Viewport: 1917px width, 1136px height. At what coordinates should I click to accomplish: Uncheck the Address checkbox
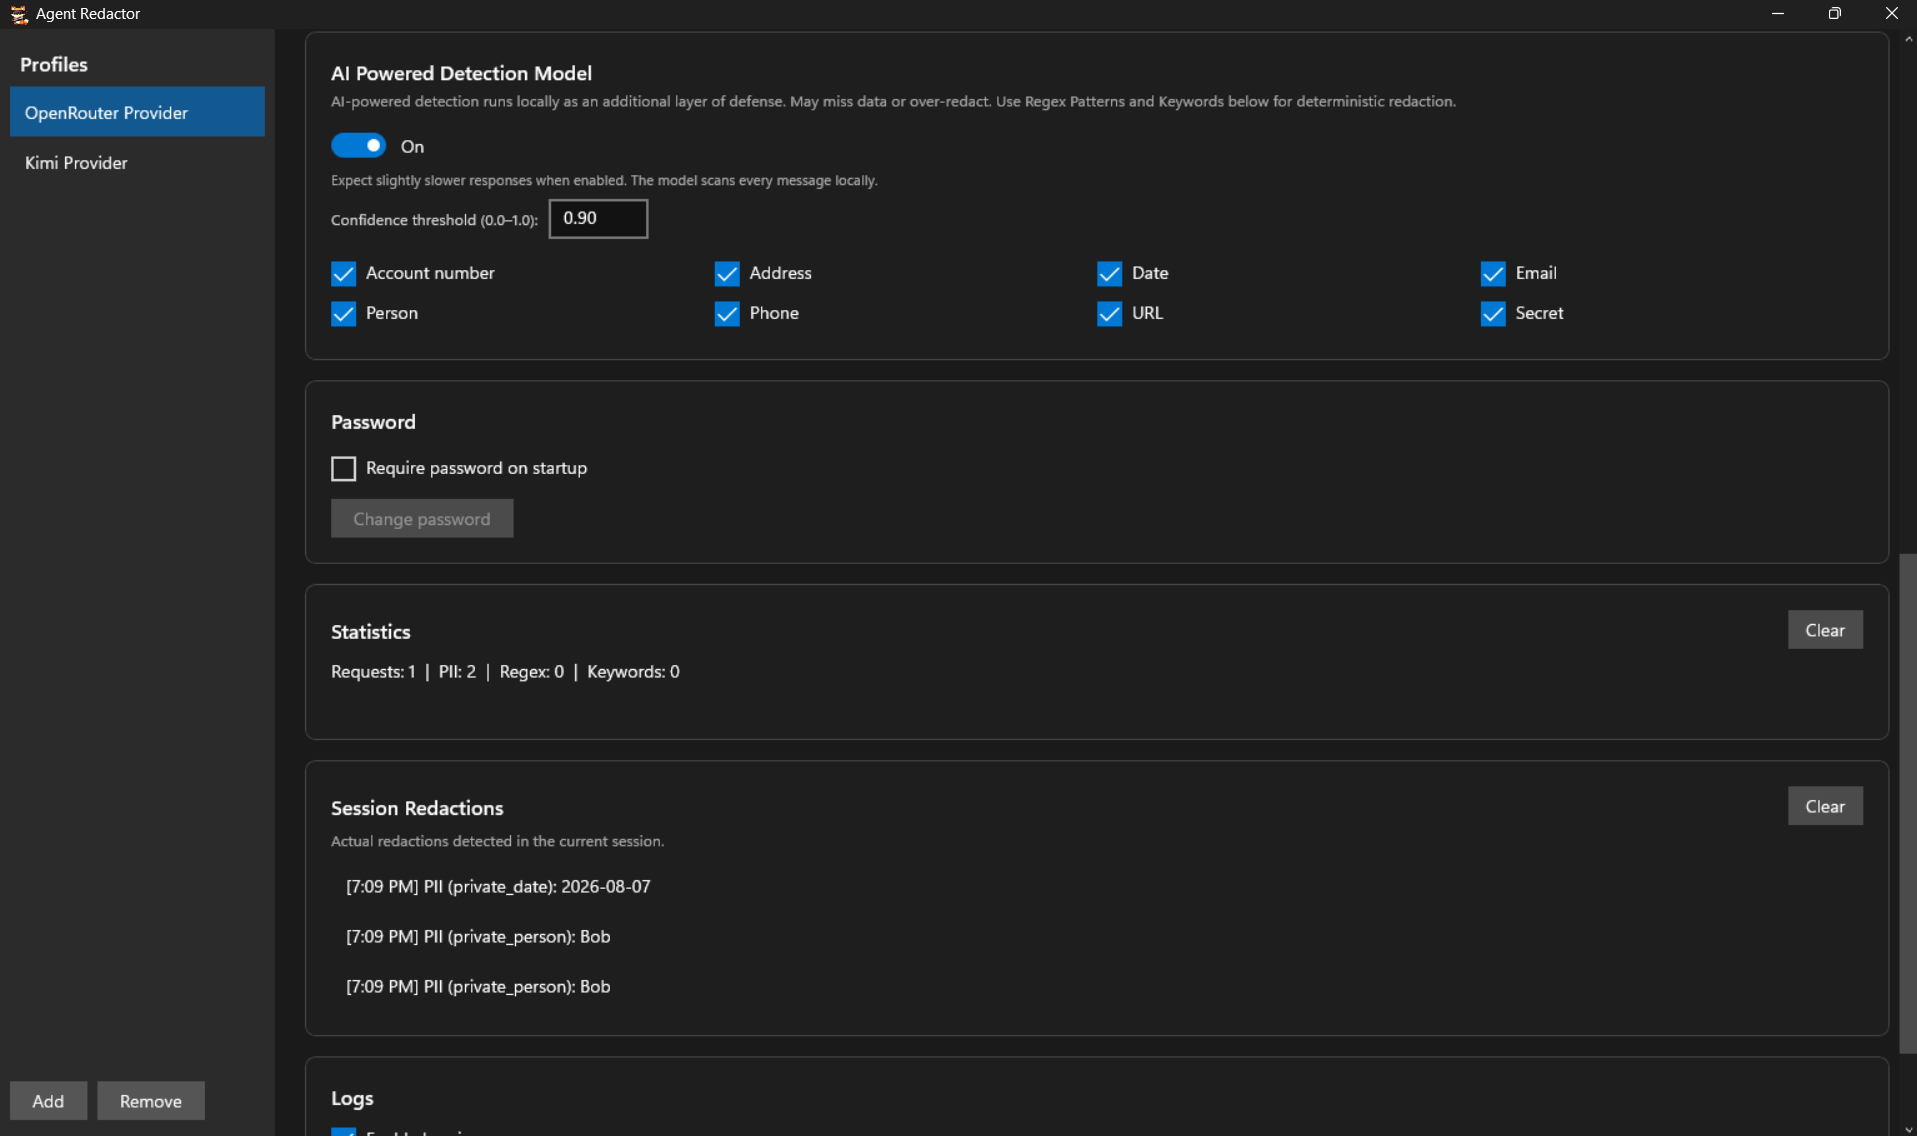727,273
